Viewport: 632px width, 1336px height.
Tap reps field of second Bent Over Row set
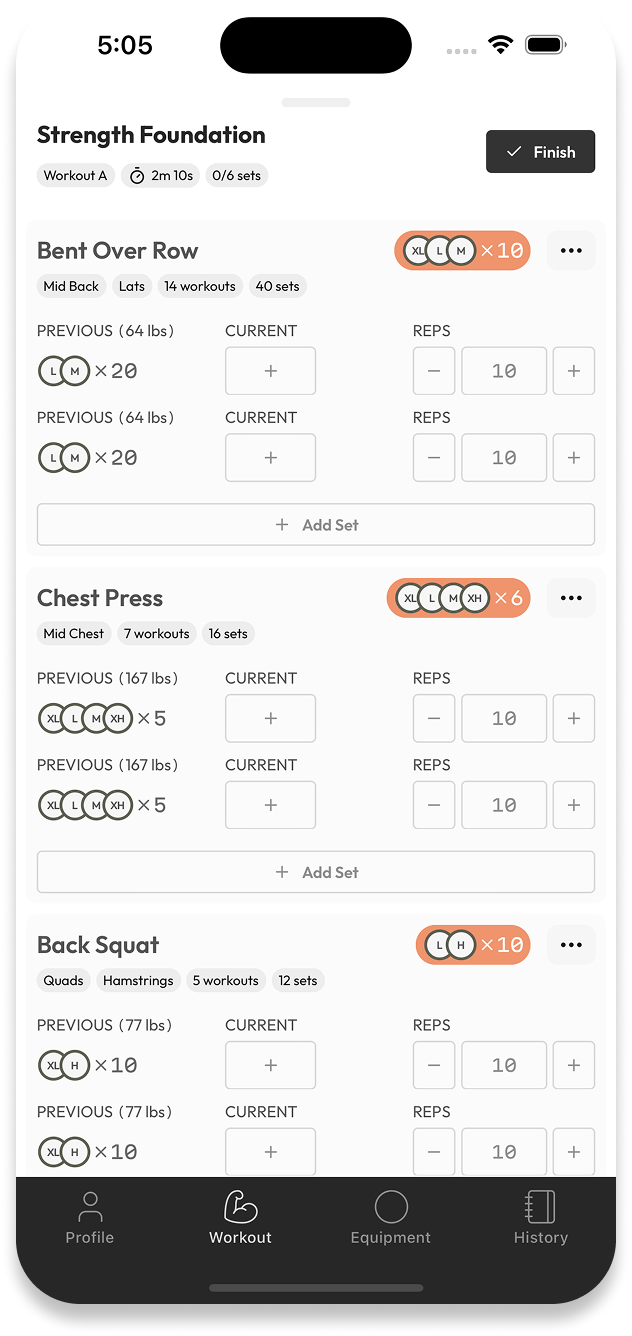click(504, 458)
